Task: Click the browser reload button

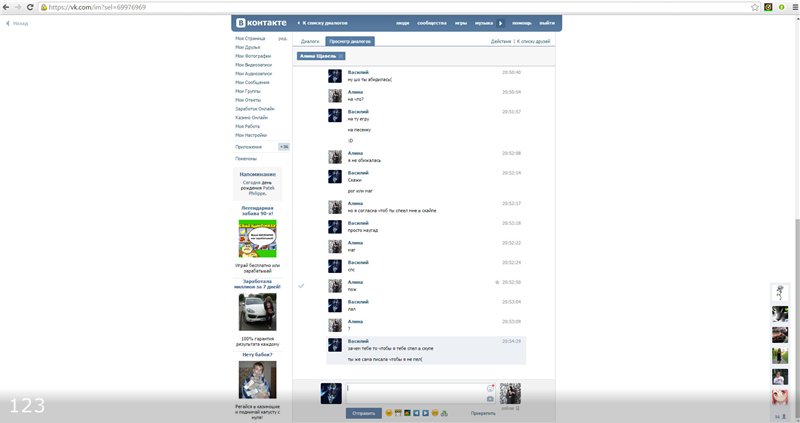Action: coord(31,6)
